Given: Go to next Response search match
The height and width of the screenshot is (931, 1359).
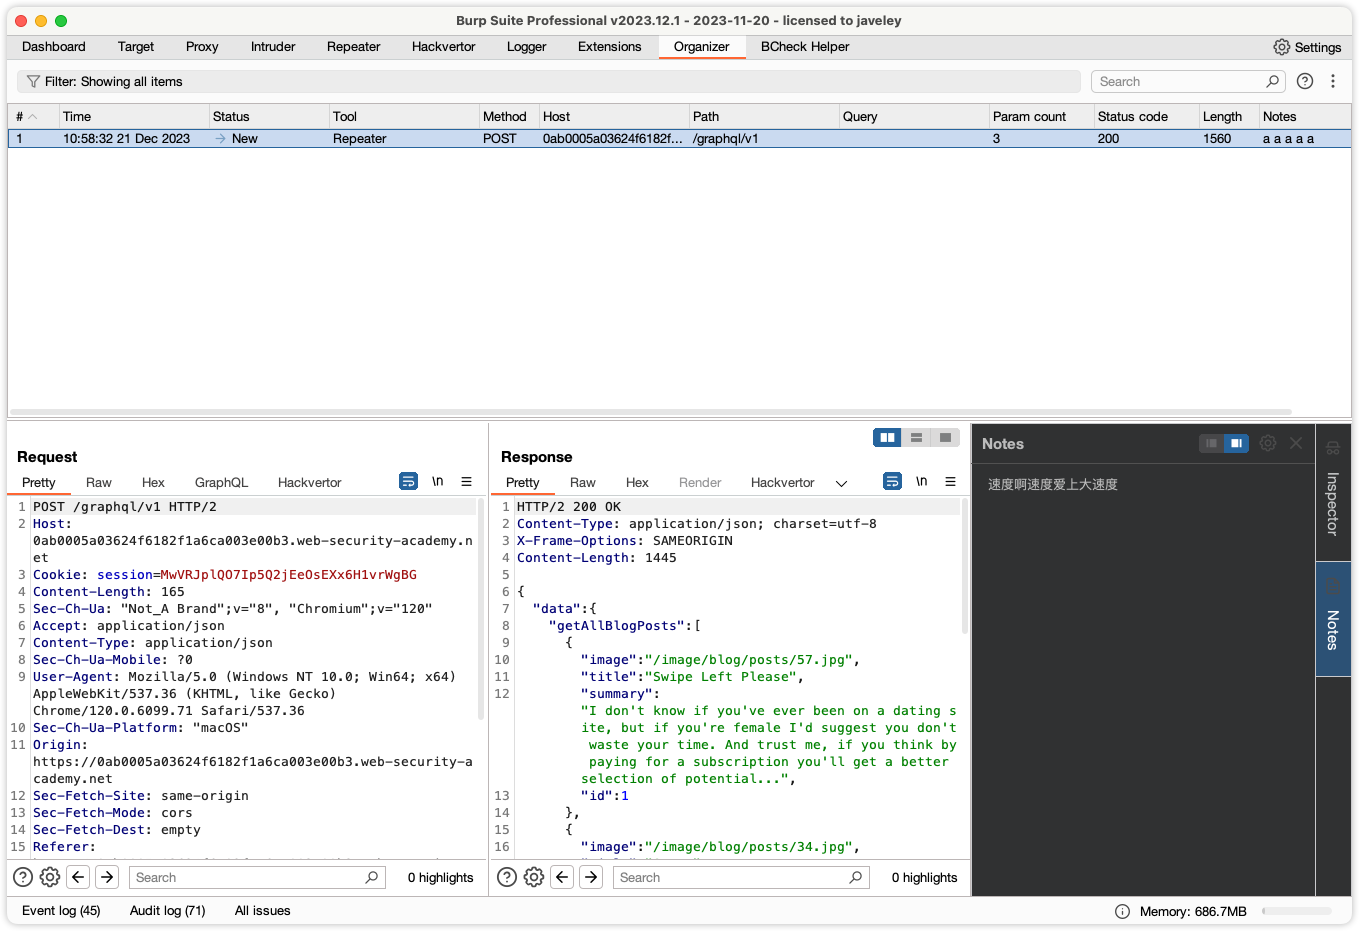Looking at the screenshot, I should (x=592, y=877).
